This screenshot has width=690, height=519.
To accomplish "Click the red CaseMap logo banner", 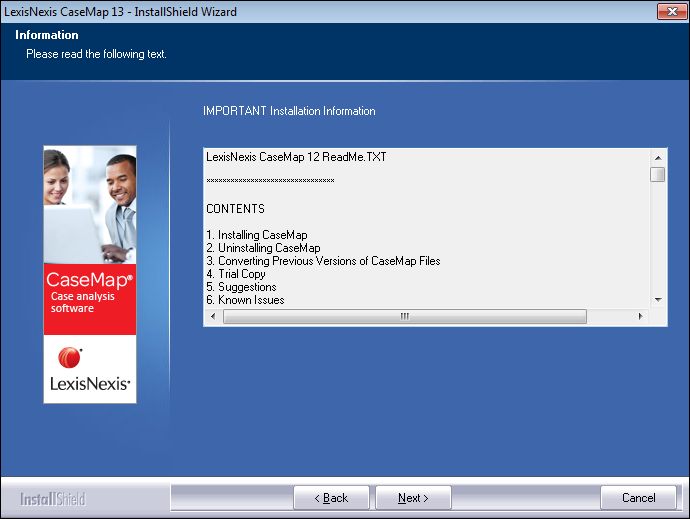I will click(x=90, y=295).
